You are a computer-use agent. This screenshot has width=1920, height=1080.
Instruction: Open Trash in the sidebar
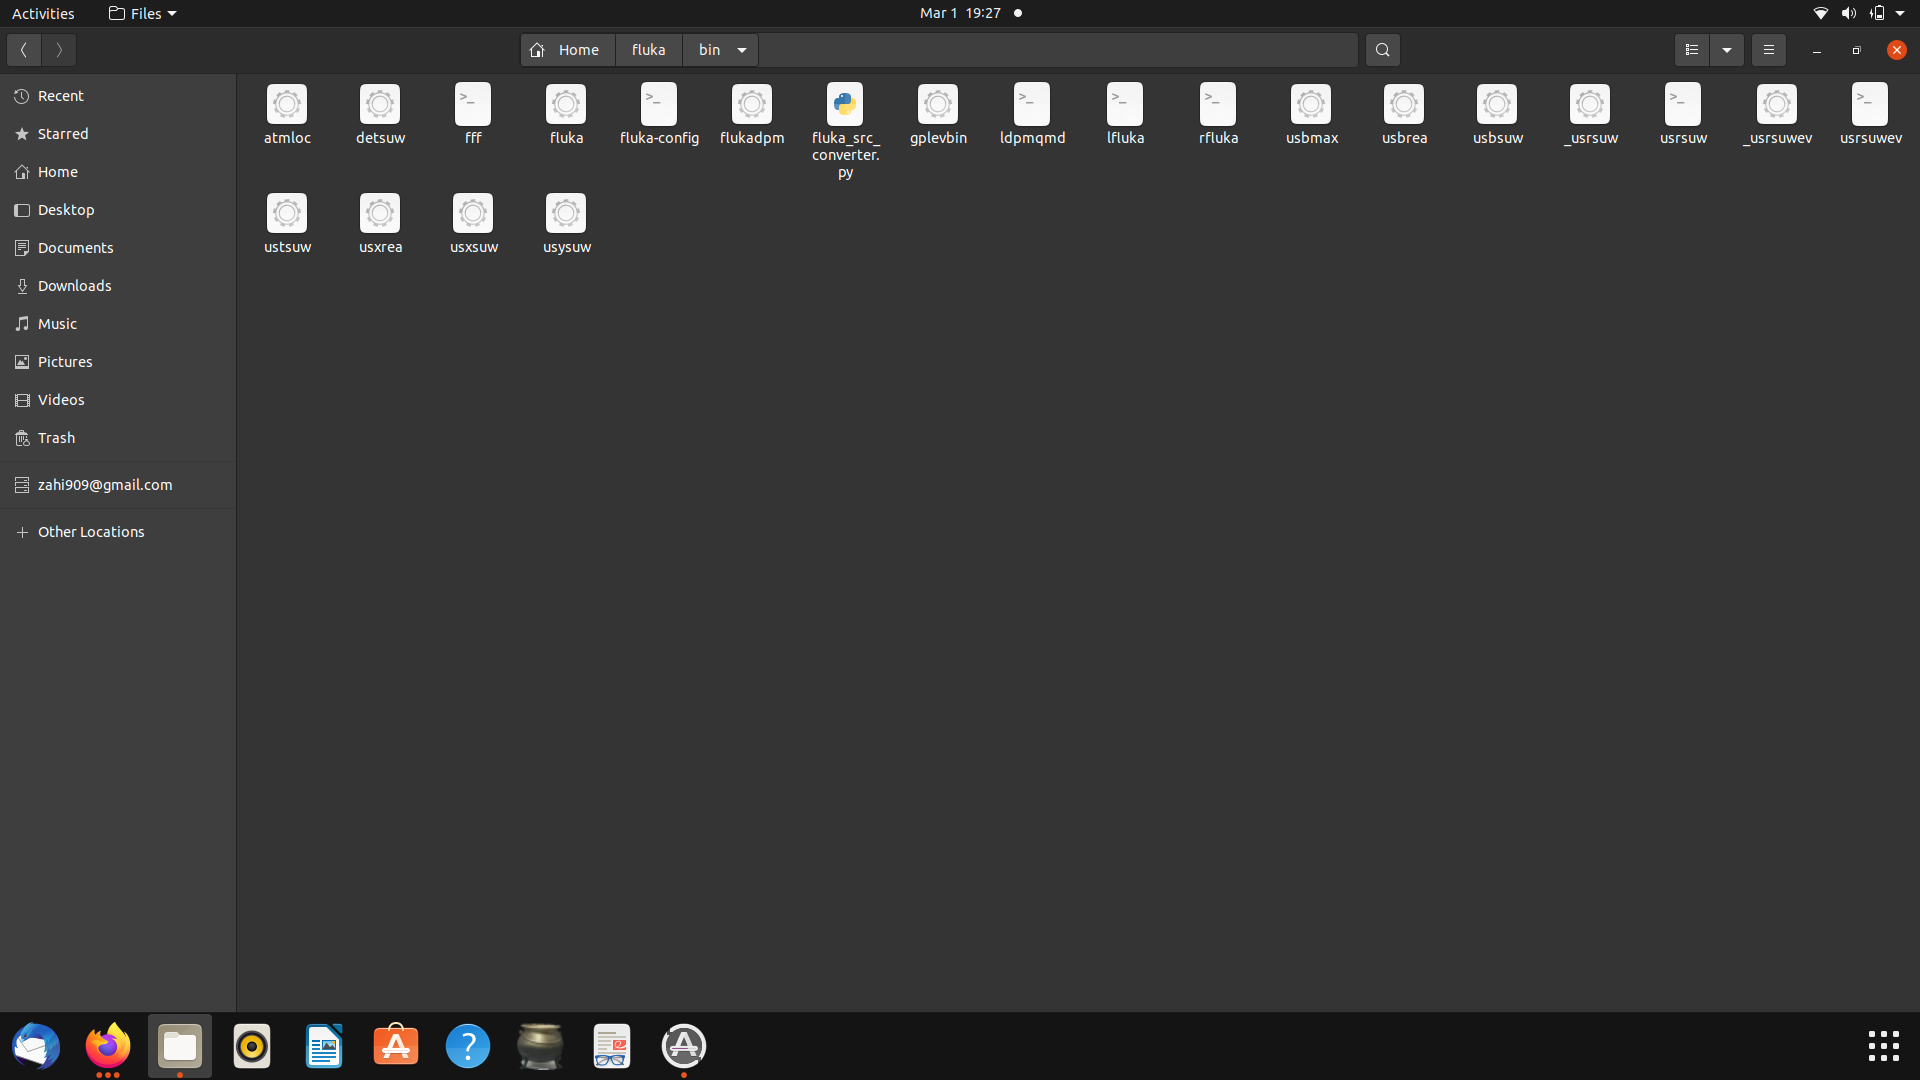(118, 438)
